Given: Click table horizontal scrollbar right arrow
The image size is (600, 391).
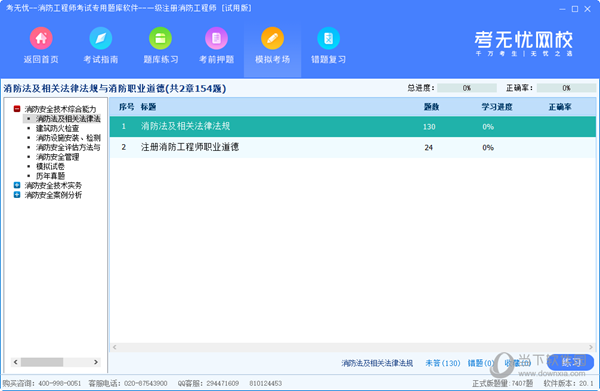Looking at the screenshot, I should [x=591, y=347].
